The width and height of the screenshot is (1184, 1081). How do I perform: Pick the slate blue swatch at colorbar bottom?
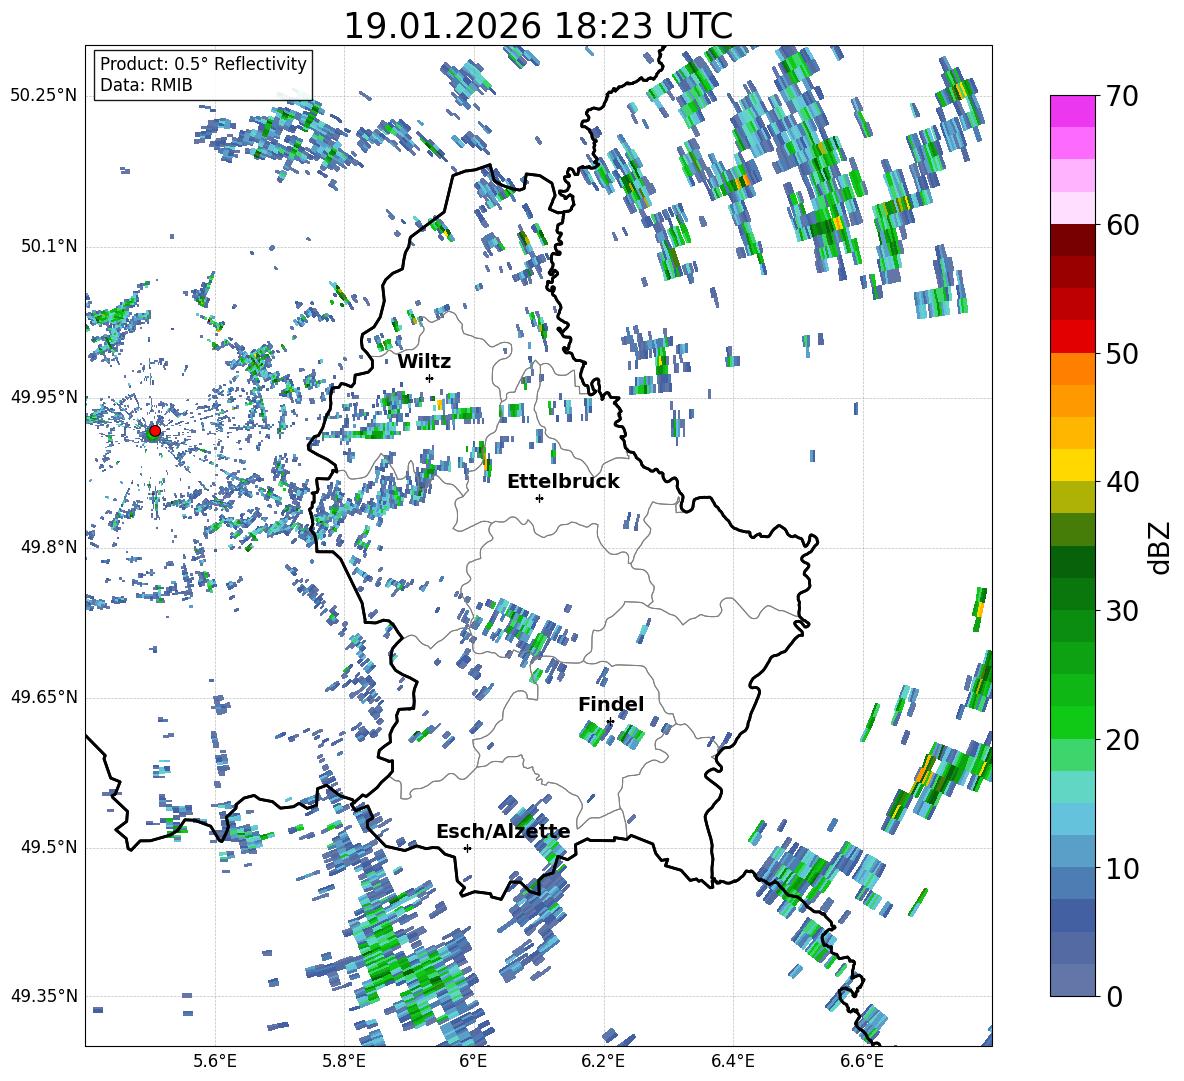[1072, 980]
